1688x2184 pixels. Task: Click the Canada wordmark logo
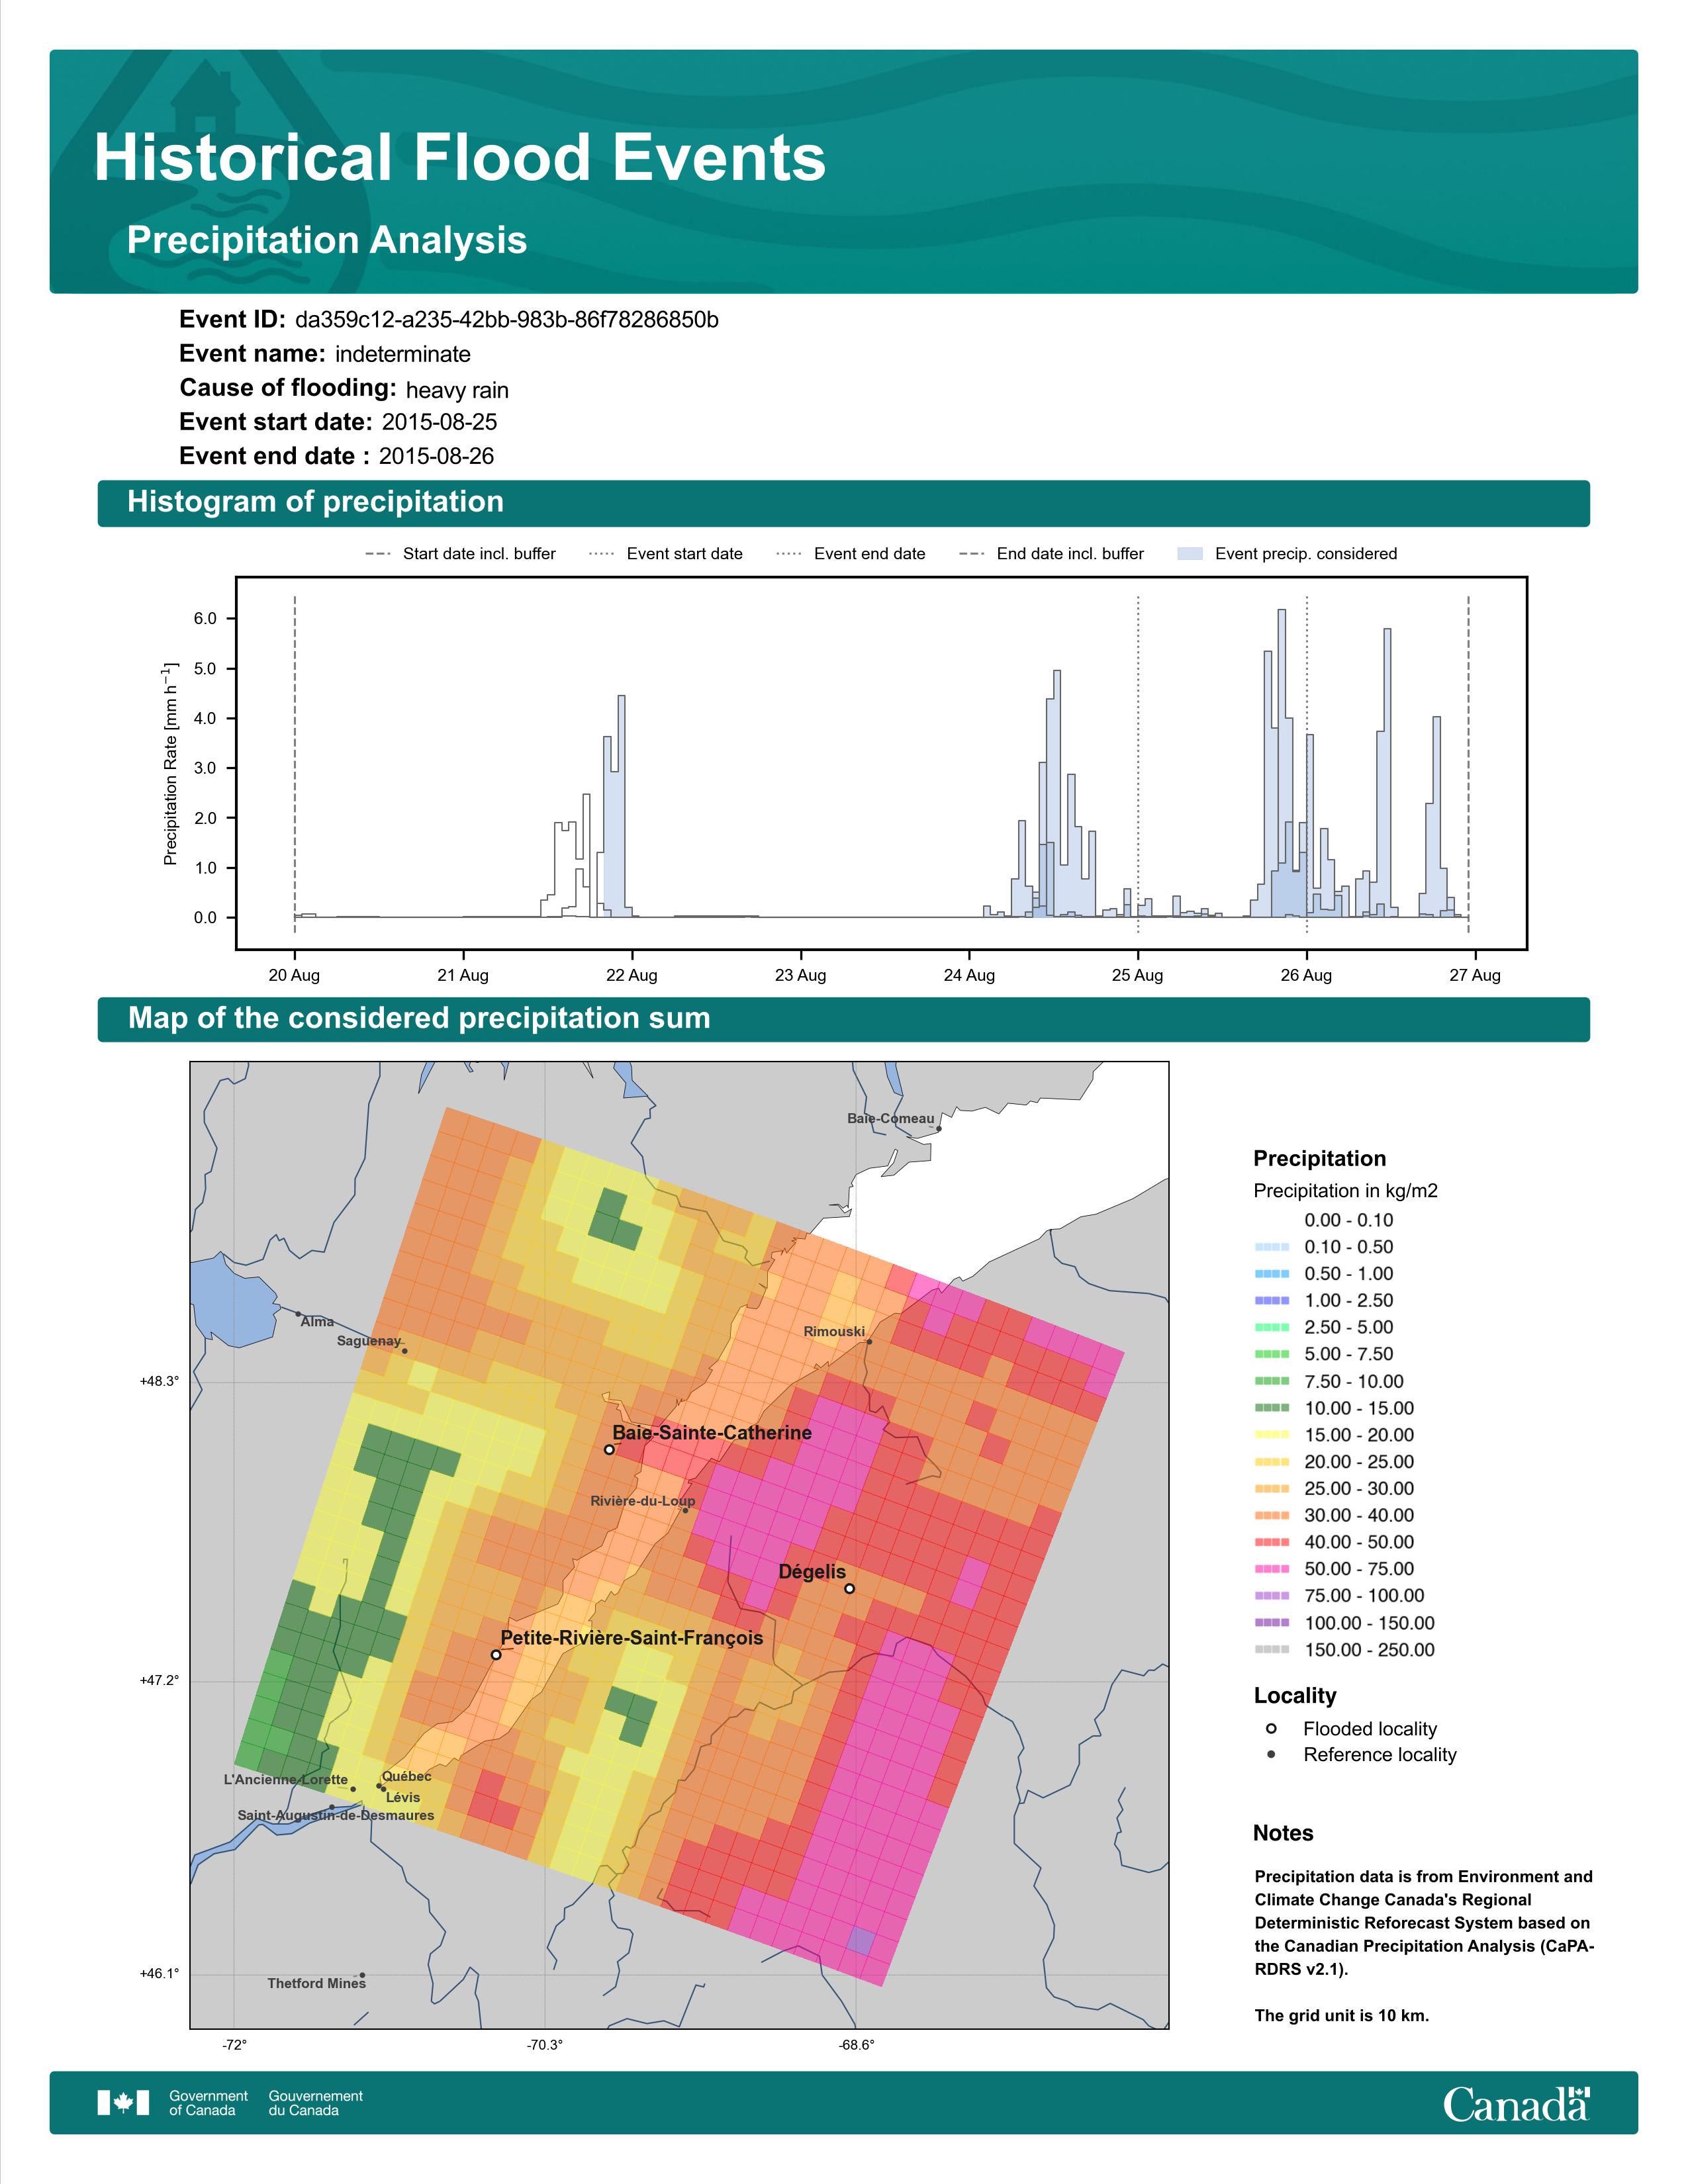pos(1516,2103)
